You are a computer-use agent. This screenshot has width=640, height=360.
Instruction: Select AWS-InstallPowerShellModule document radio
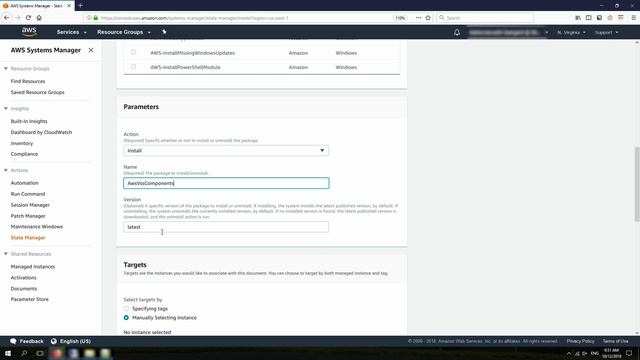click(133, 67)
